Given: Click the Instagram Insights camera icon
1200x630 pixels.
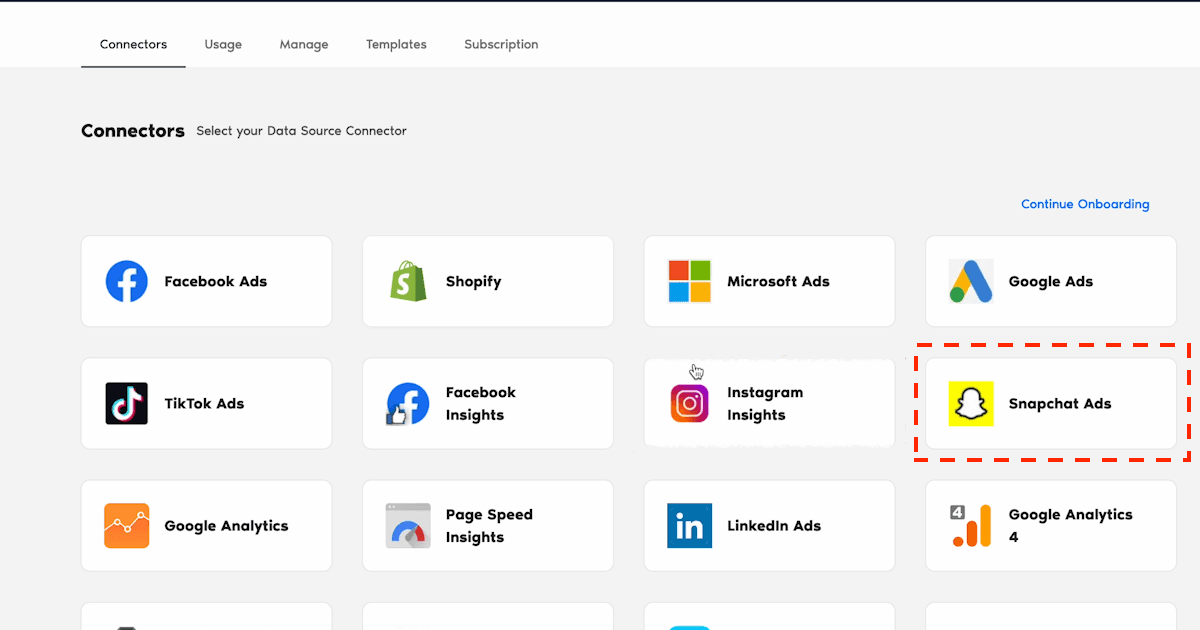Looking at the screenshot, I should point(690,404).
